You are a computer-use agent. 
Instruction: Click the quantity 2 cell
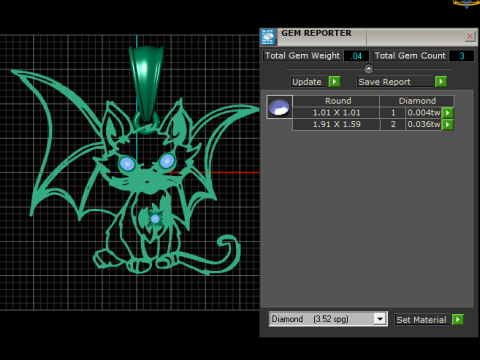point(393,124)
